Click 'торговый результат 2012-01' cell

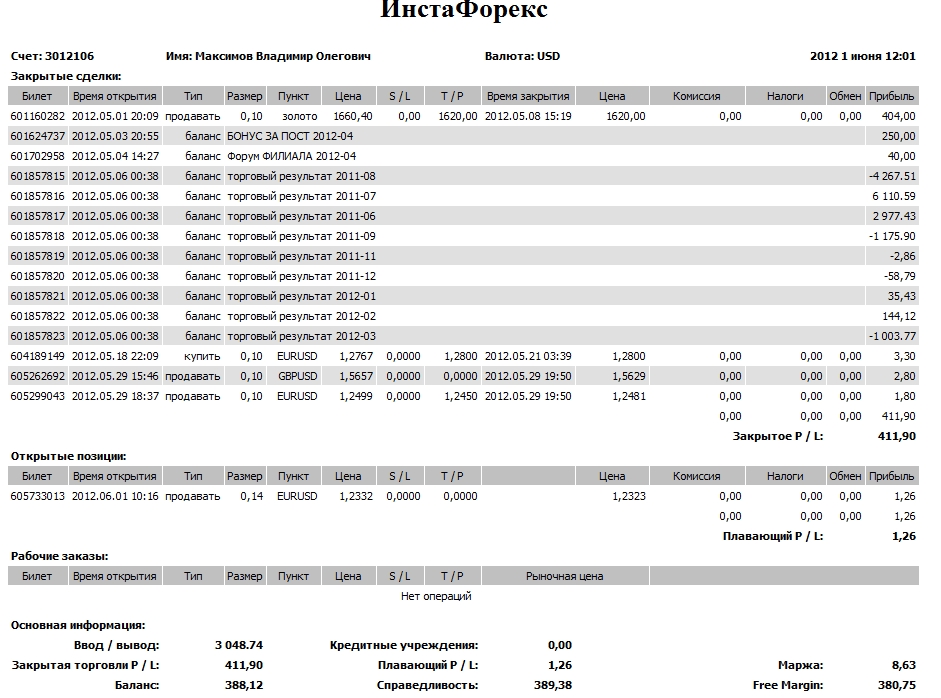(x=301, y=296)
